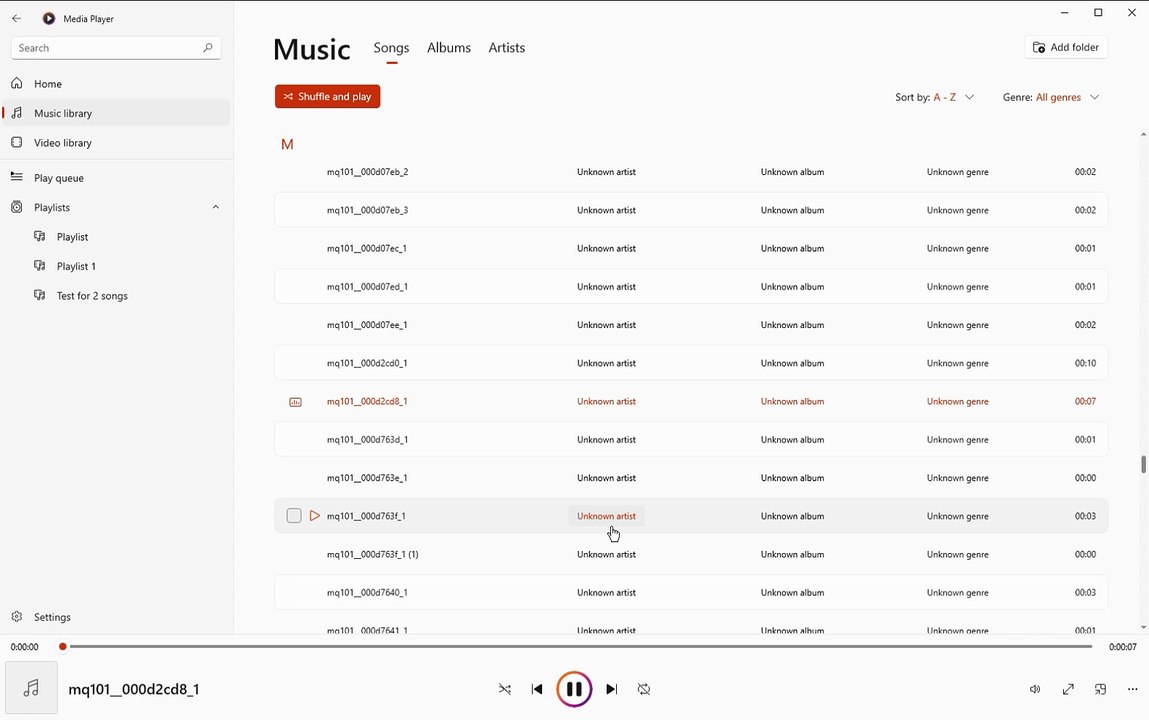Select song mq101__000d763d_1
This screenshot has width=1149, height=720.
click(x=691, y=439)
